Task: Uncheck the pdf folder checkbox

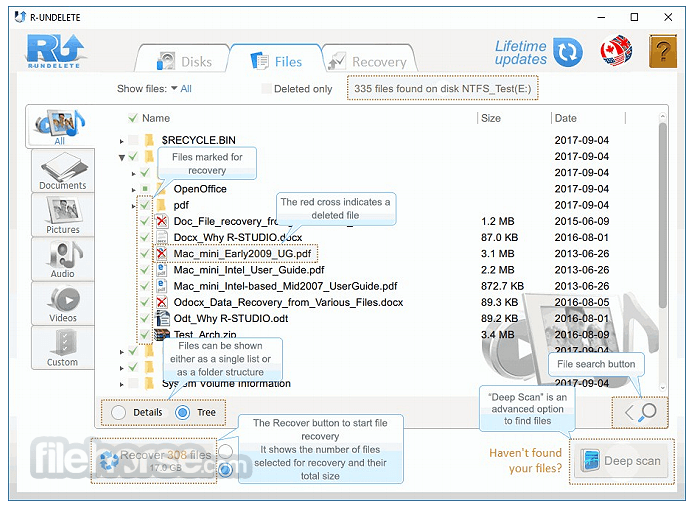Action: [145, 205]
